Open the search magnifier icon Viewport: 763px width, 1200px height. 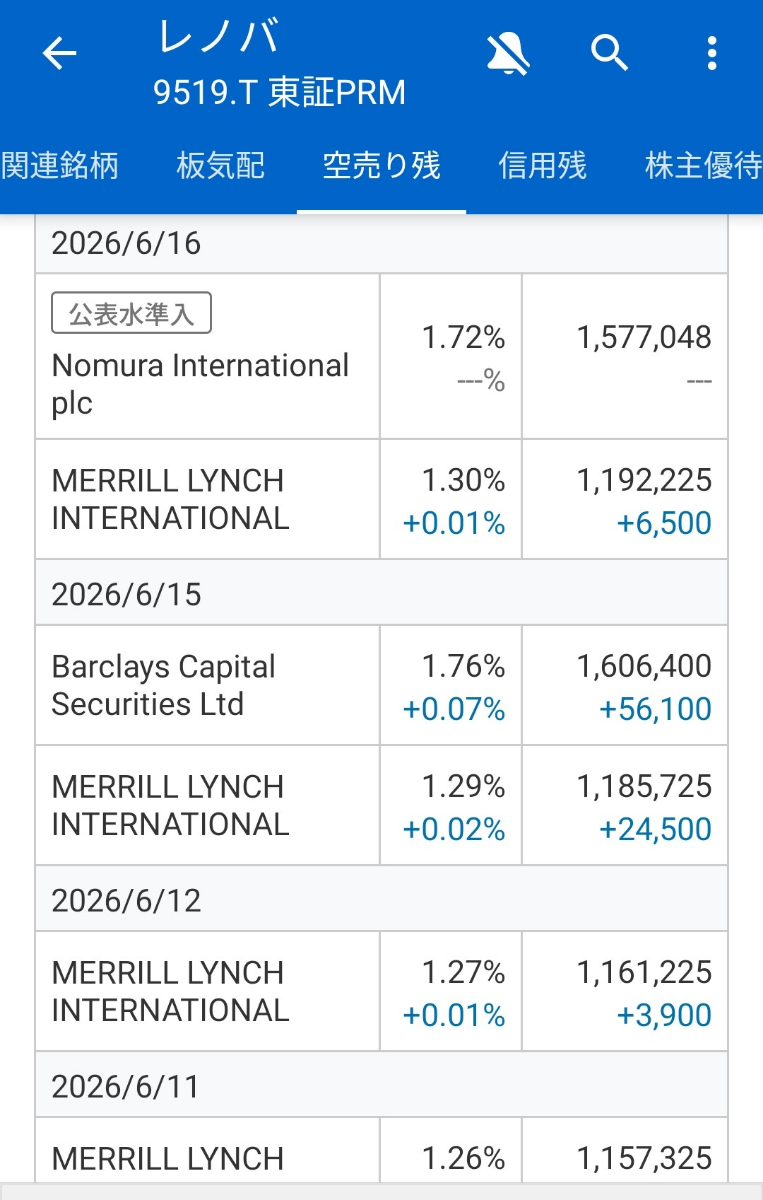609,52
